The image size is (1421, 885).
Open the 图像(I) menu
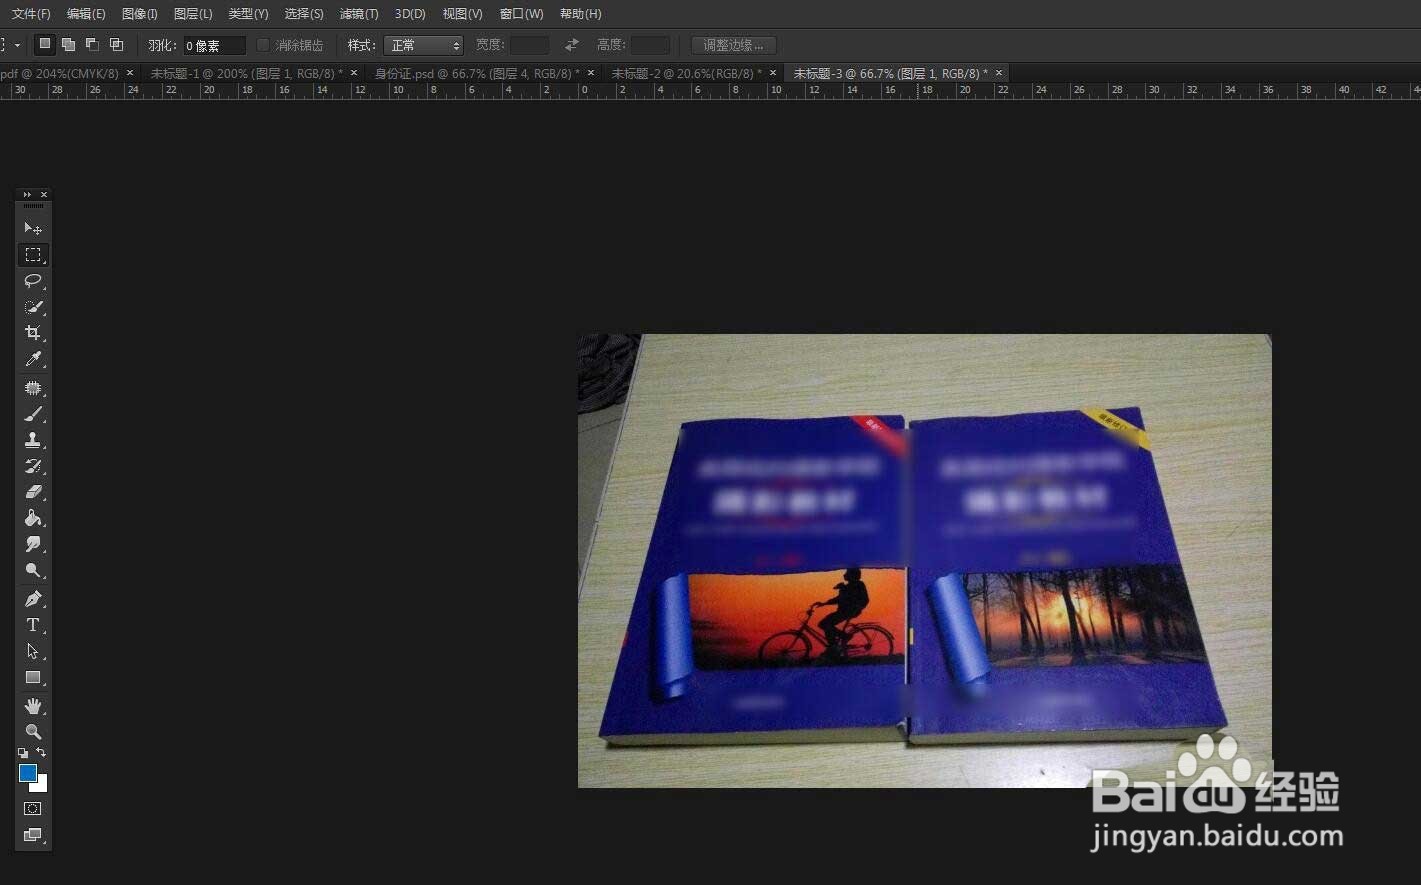pos(139,14)
